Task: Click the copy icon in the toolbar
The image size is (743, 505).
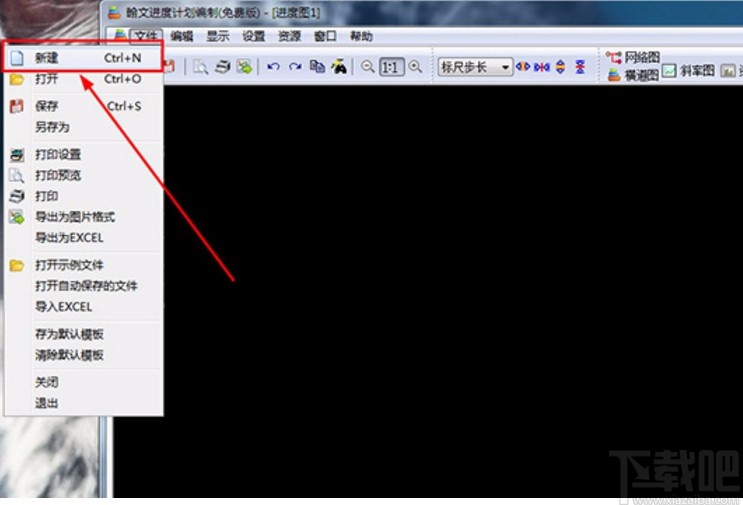Action: (x=317, y=67)
